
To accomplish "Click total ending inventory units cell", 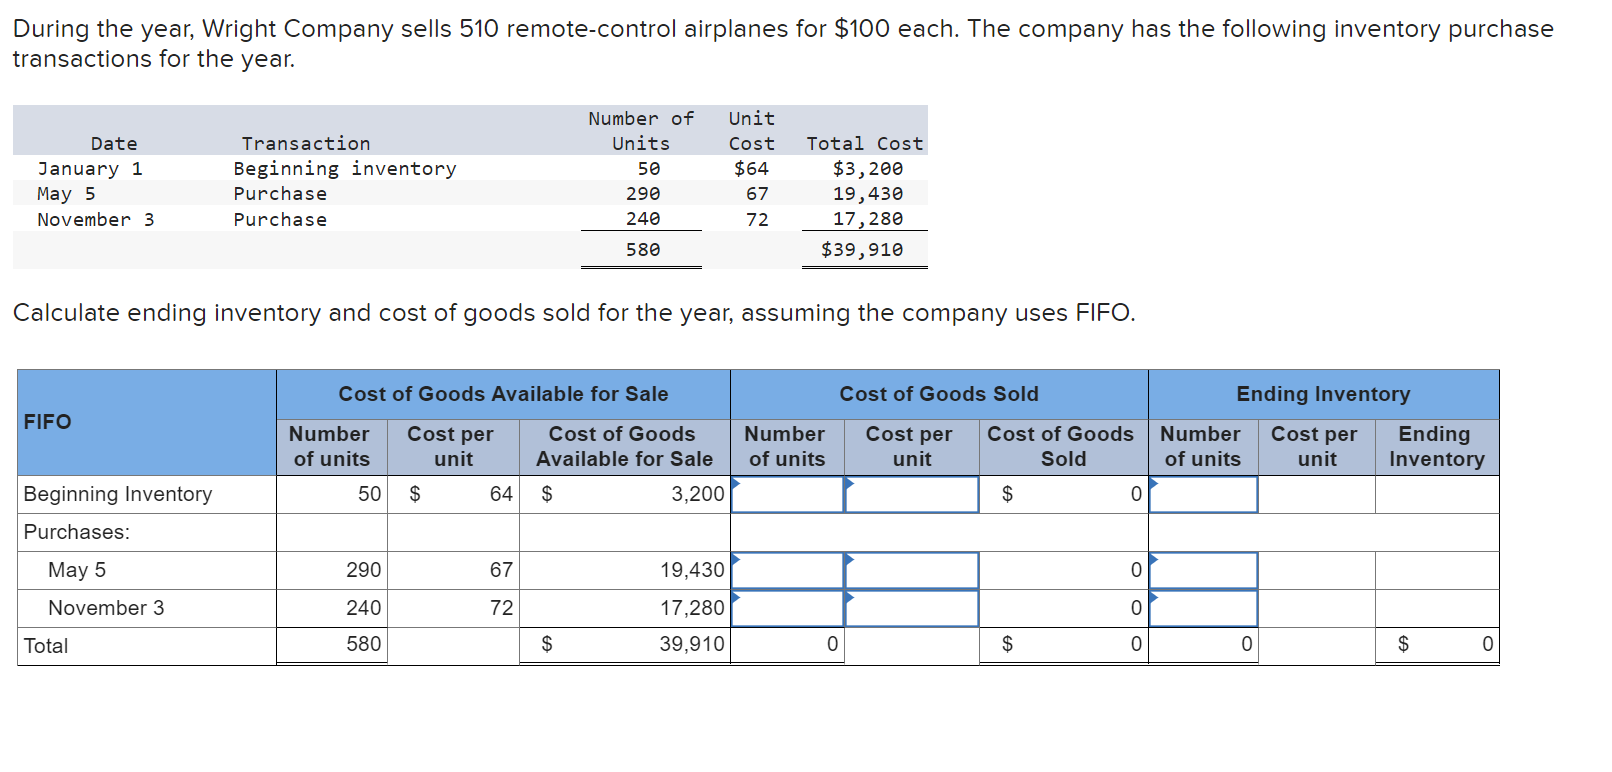I will pyautogui.click(x=1203, y=645).
